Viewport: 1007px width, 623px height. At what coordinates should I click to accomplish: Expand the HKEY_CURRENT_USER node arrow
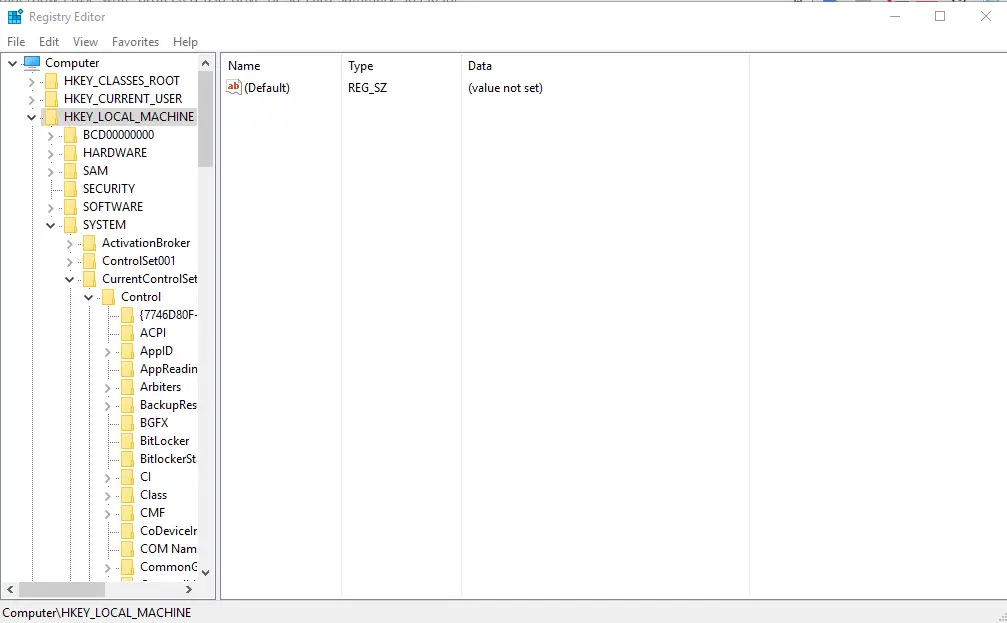(x=31, y=100)
